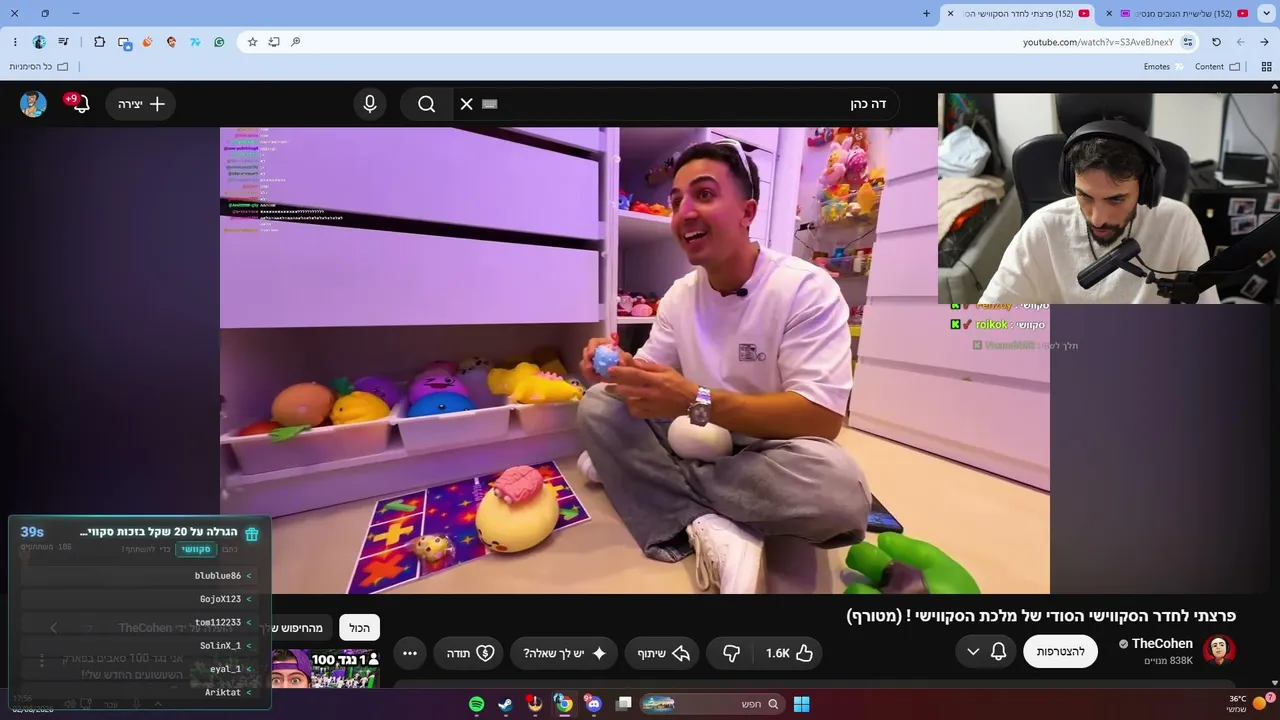Open the tab search dropdown arrow
This screenshot has width=1280, height=720.
(x=1265, y=13)
